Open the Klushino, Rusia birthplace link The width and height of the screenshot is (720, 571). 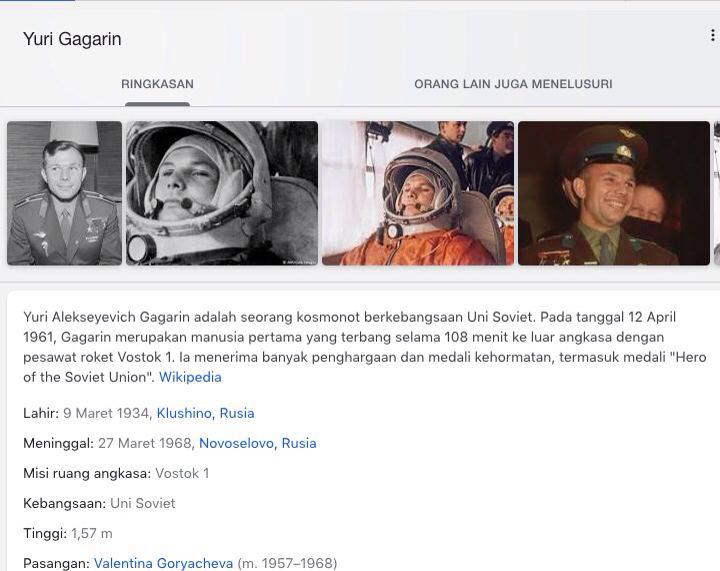(205, 413)
